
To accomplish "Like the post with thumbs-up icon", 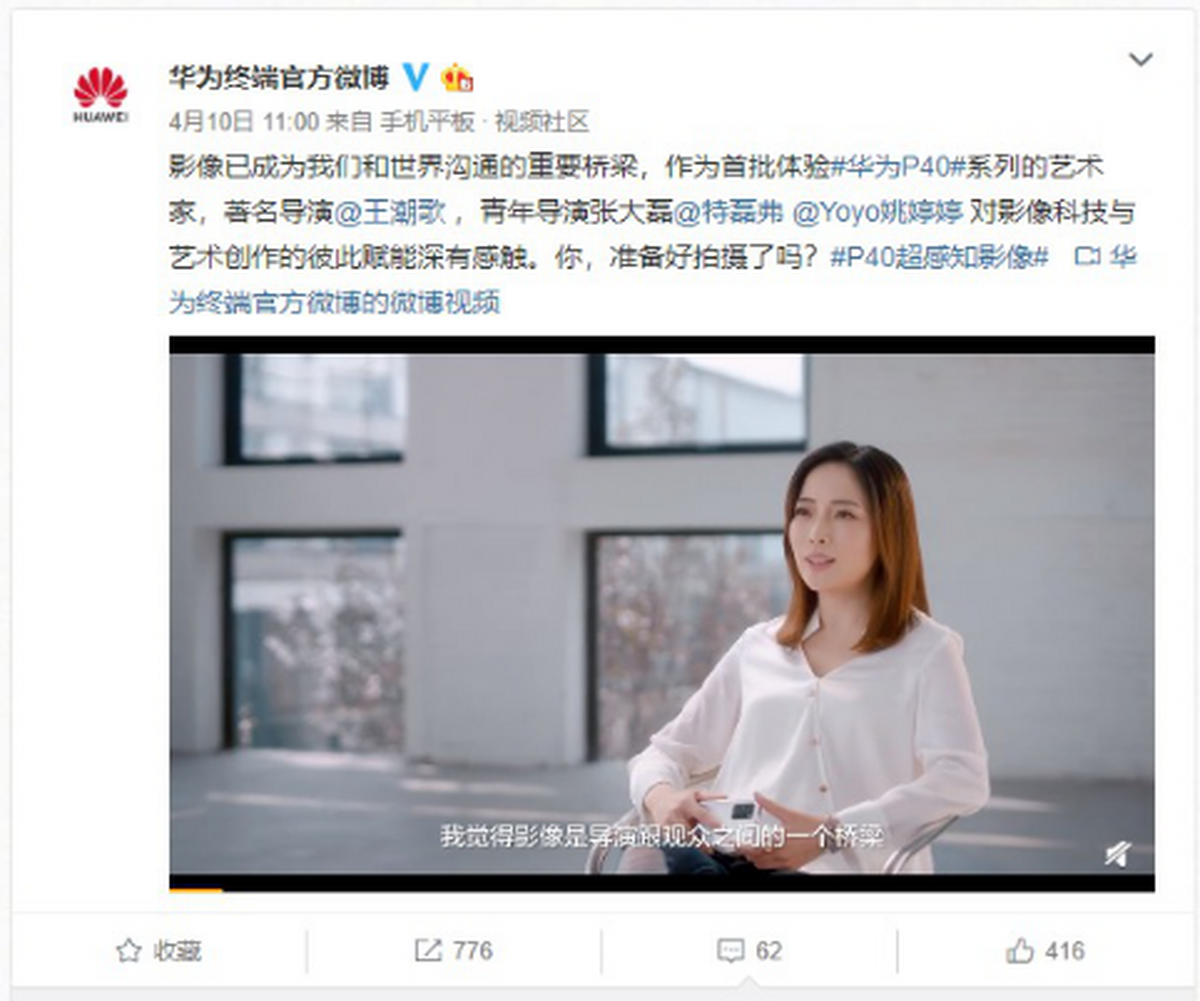I will 1019,951.
